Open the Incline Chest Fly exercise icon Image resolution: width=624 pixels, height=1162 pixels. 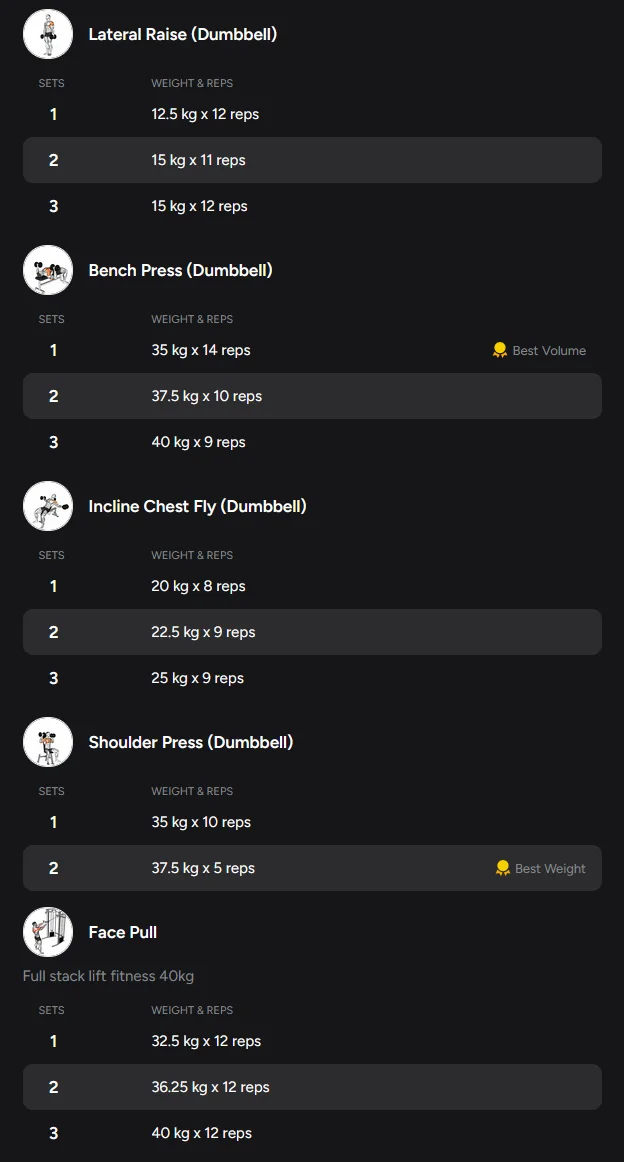(48, 506)
